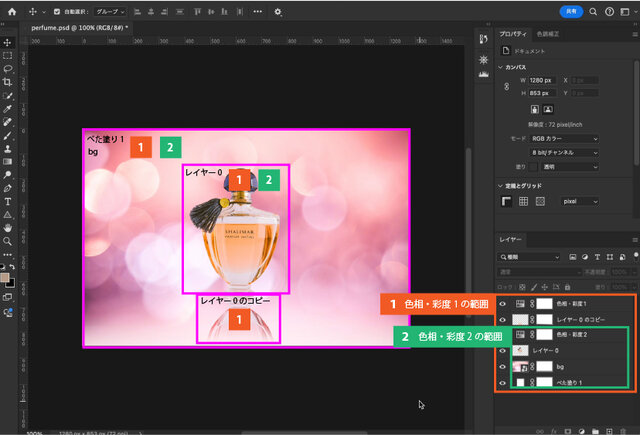Open the RGB カラー mode dropdown

tap(564, 138)
